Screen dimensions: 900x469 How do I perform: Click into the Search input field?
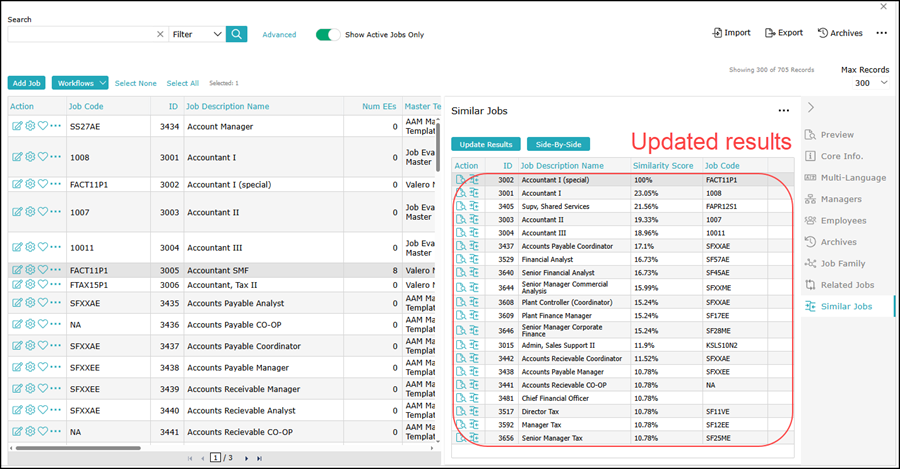click(x=80, y=34)
